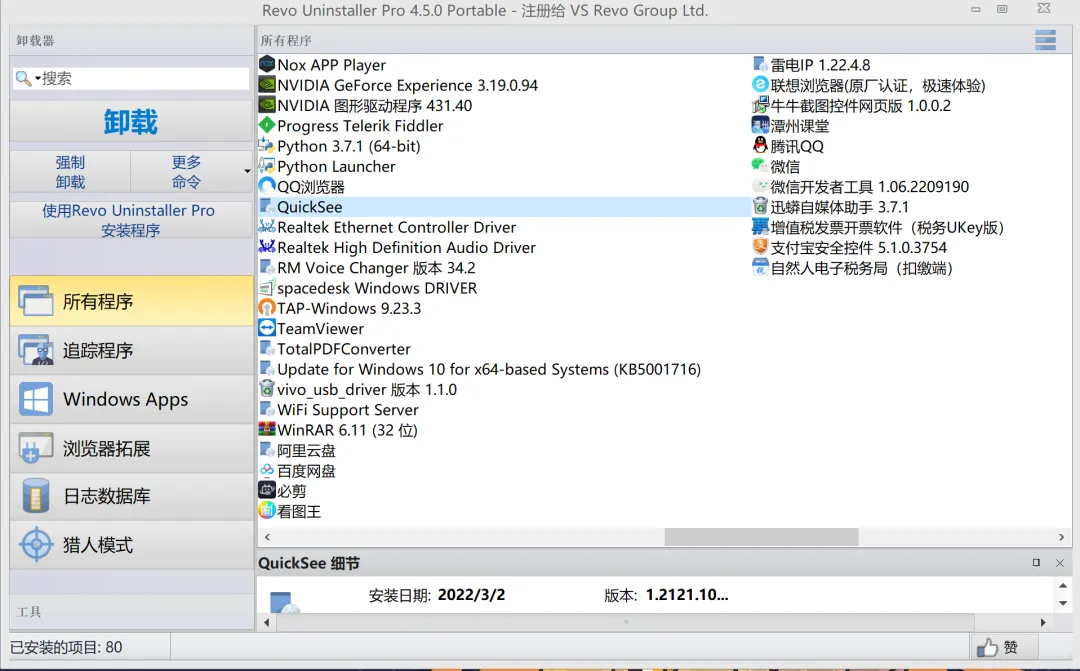The width and height of the screenshot is (1080, 671).
Task: Select the WiFi Support Server entry
Action: (x=347, y=409)
